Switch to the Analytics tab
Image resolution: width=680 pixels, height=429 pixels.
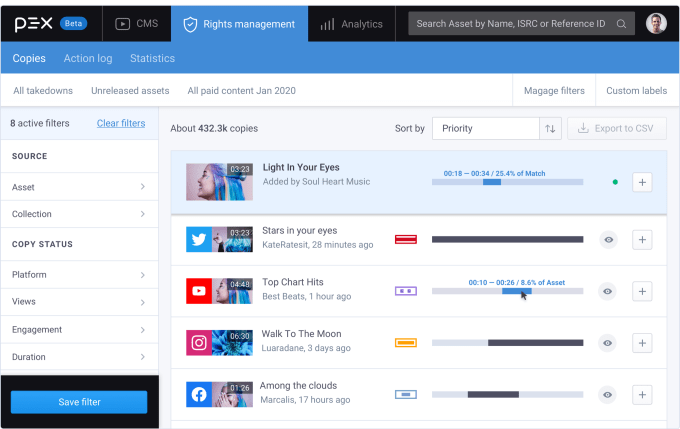pyautogui.click(x=351, y=24)
